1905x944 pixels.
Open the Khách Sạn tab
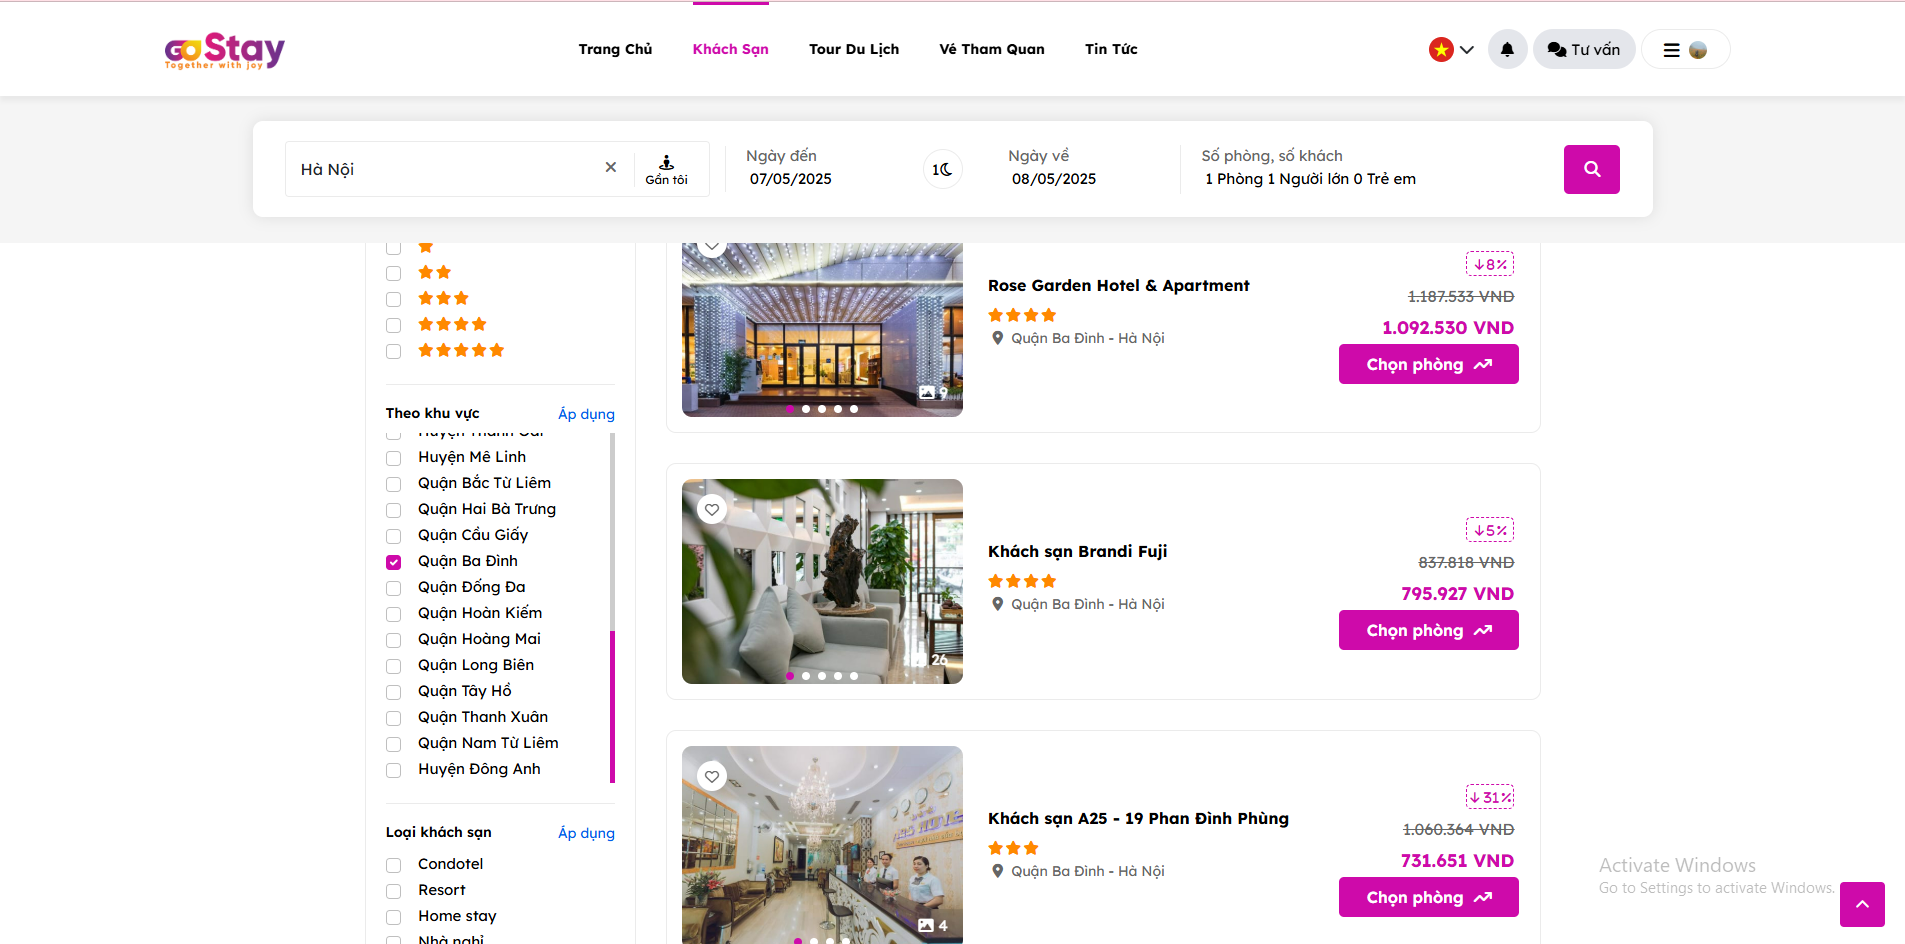(x=731, y=49)
